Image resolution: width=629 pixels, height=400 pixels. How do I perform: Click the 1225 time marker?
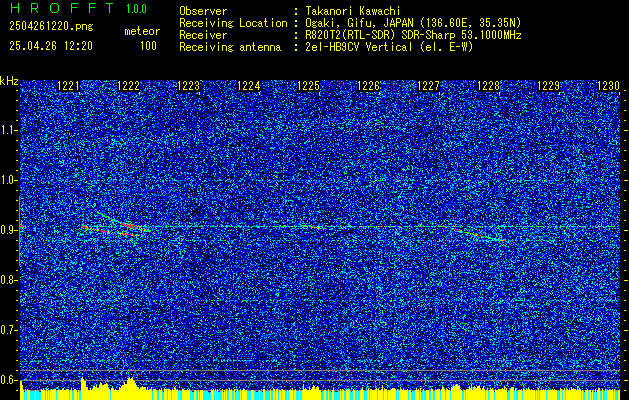click(x=308, y=86)
